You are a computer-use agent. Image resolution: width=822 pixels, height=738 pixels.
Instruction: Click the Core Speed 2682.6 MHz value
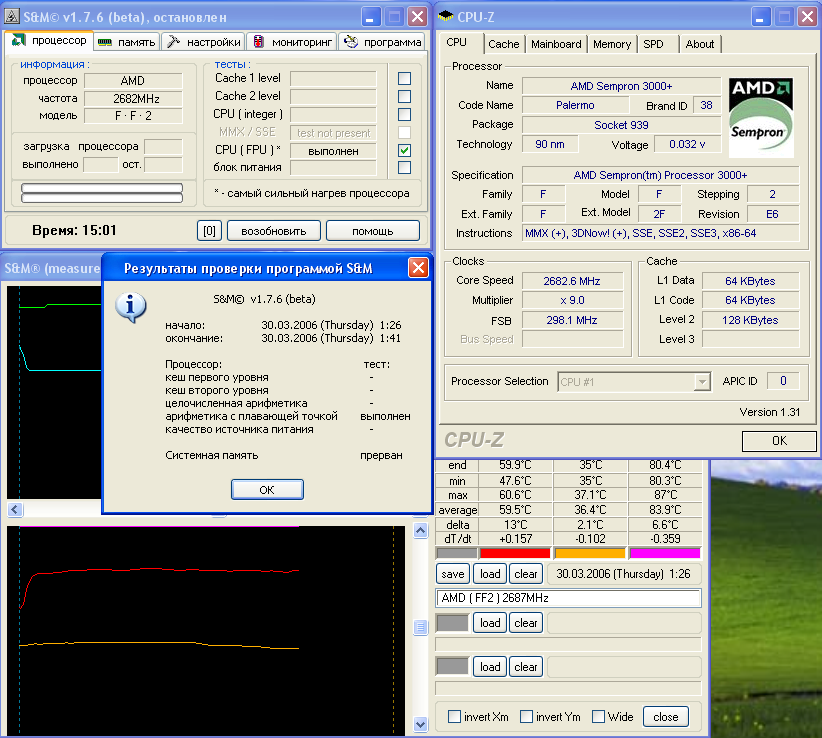click(x=572, y=281)
